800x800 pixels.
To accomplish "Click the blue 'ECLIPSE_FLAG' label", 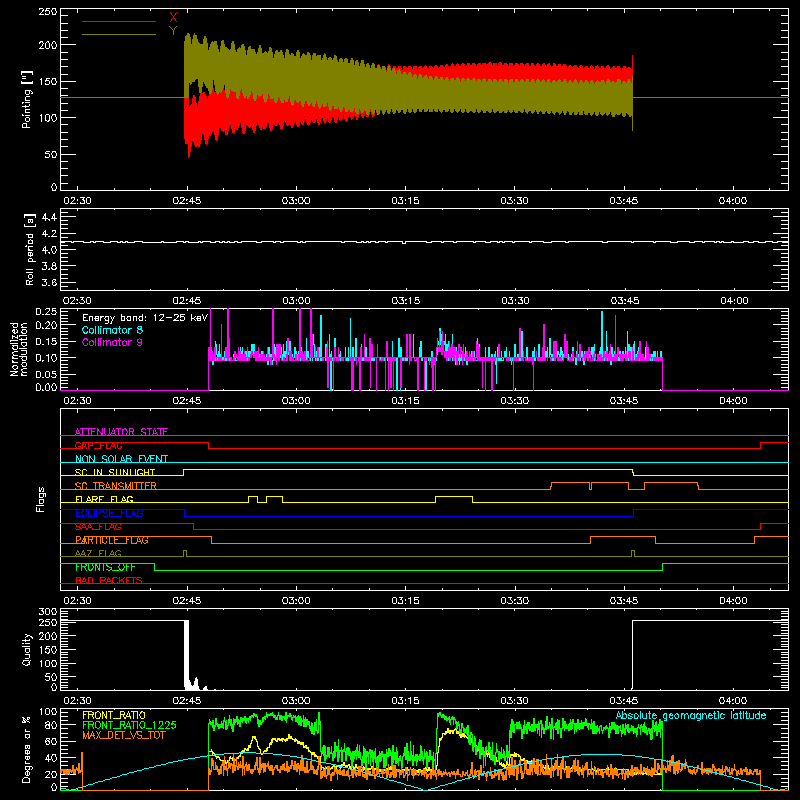I will pyautogui.click(x=109, y=513).
